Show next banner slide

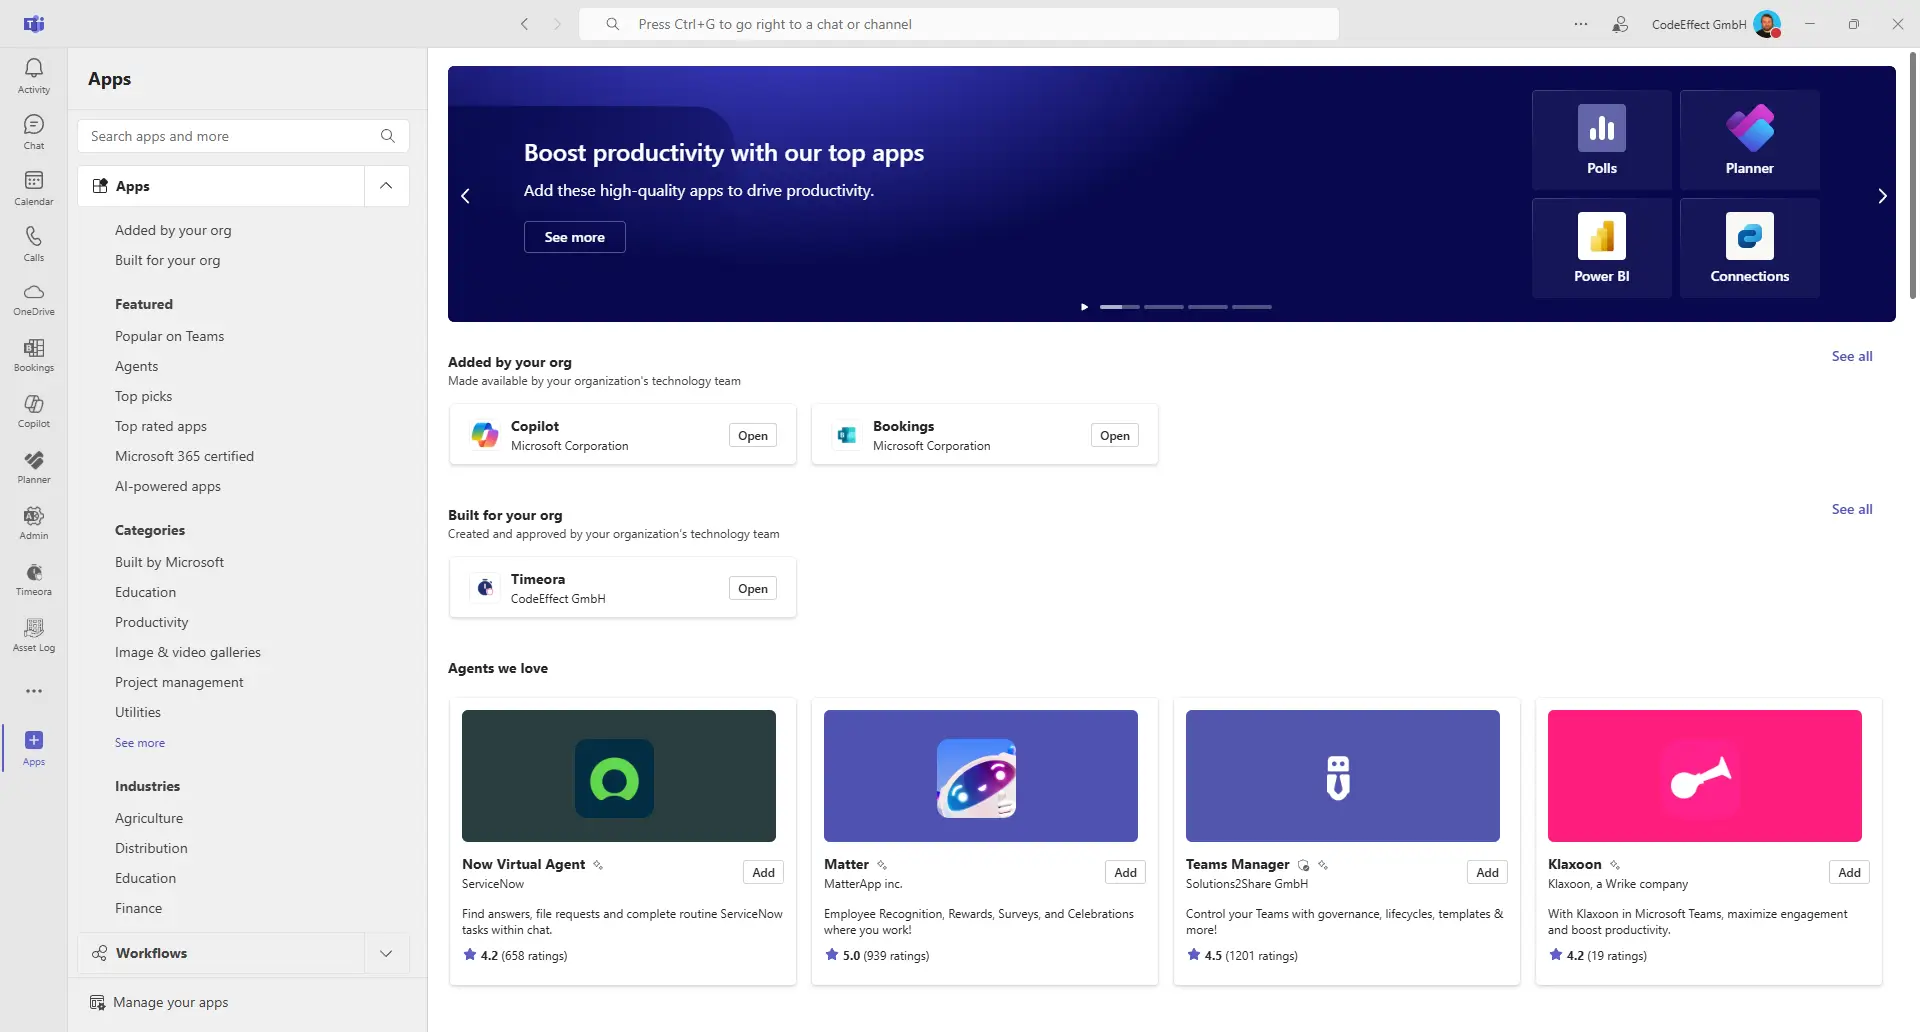(x=1882, y=196)
